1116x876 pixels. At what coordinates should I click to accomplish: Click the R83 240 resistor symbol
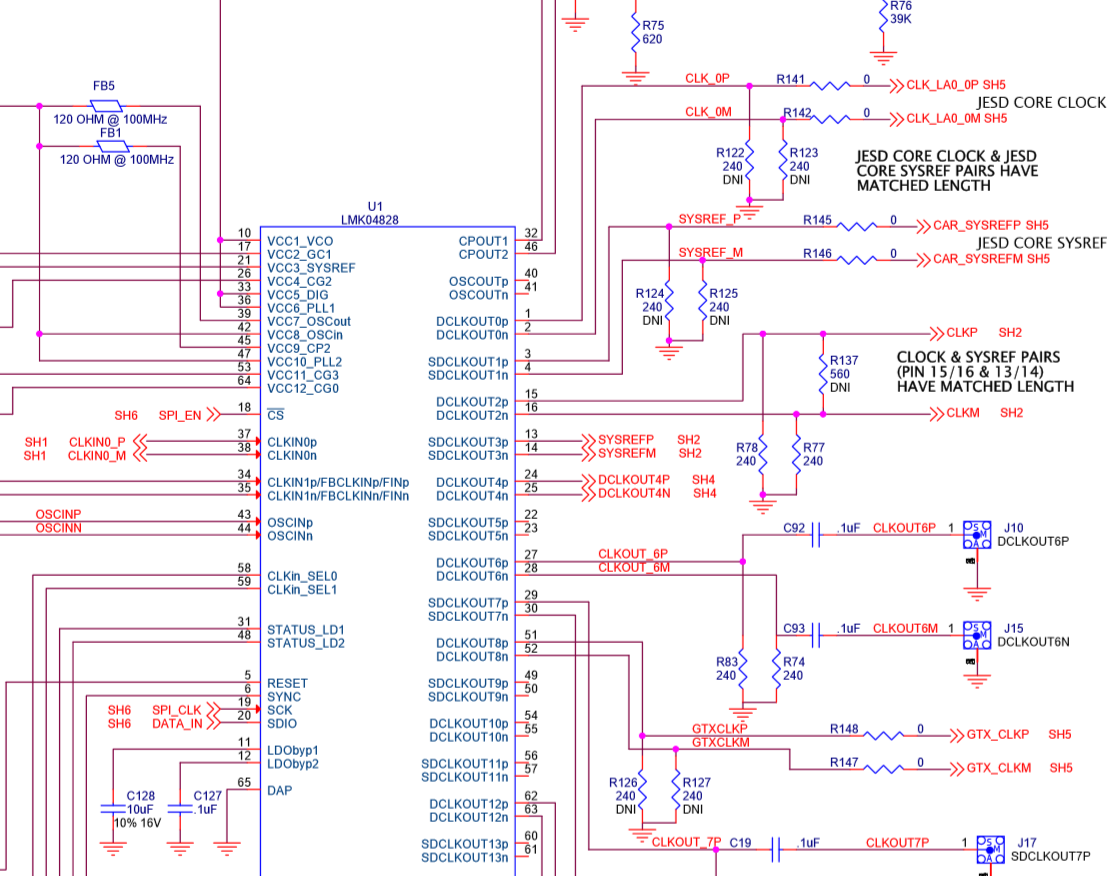(742, 668)
